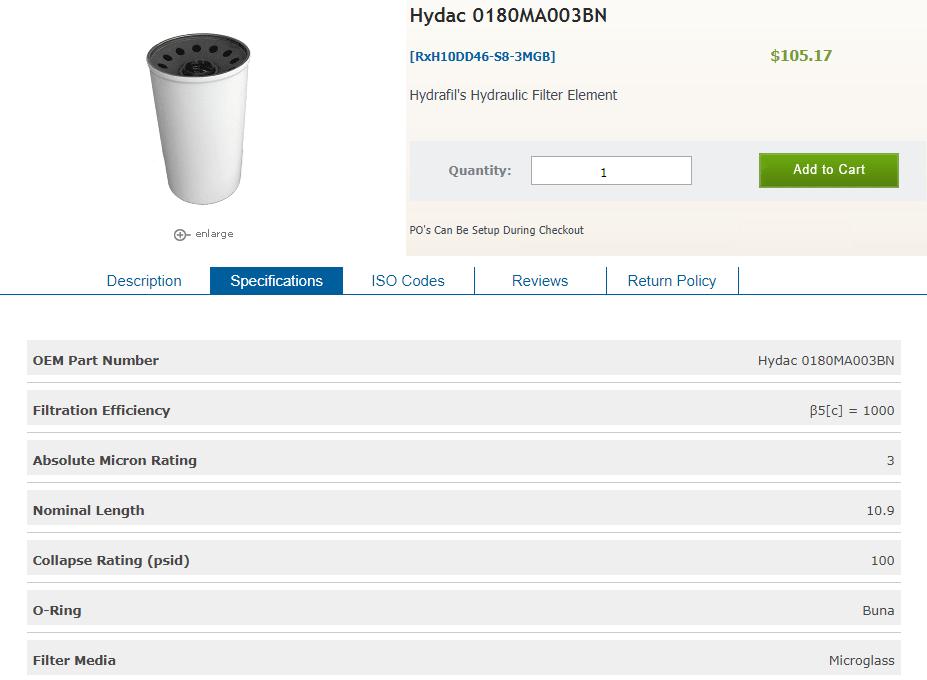
Task: Click the enlarge text link
Action: pyautogui.click(x=214, y=234)
